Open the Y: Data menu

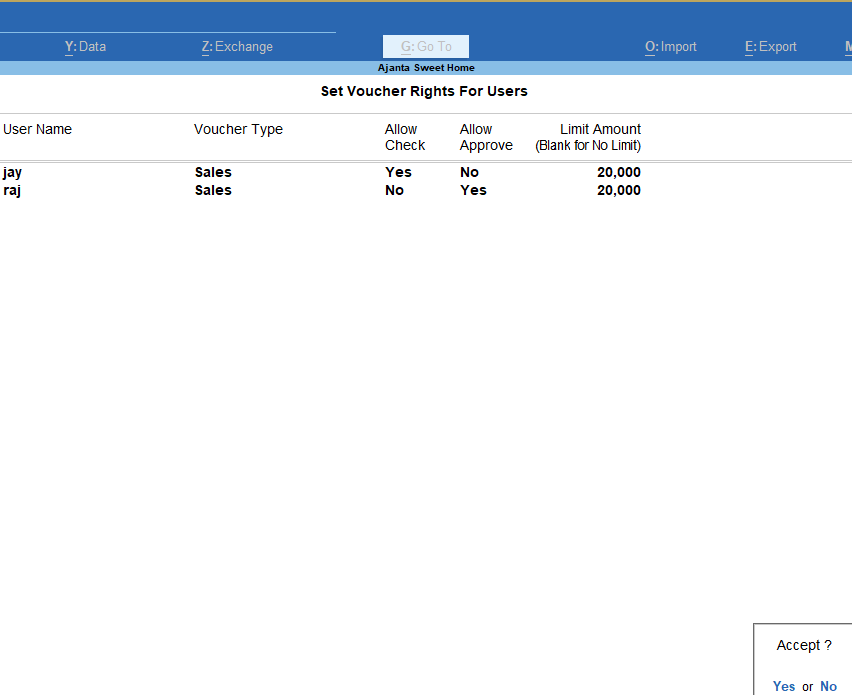pos(86,46)
